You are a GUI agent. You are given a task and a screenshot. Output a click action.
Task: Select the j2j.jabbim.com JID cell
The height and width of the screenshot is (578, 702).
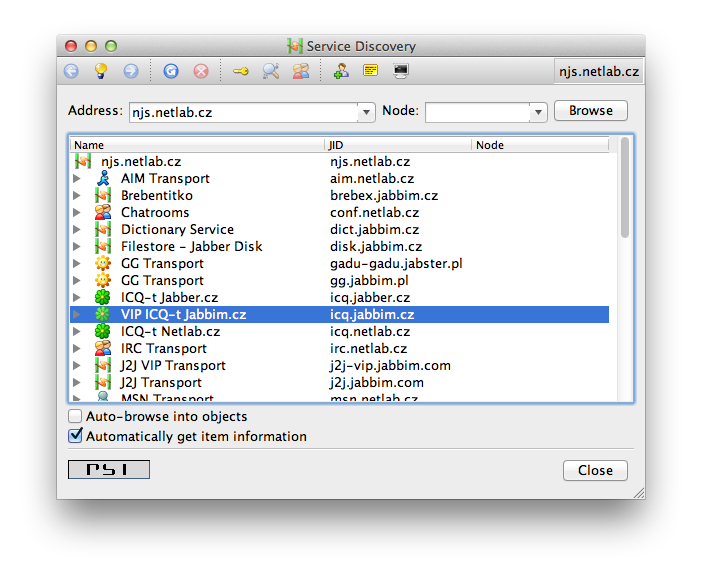point(377,382)
